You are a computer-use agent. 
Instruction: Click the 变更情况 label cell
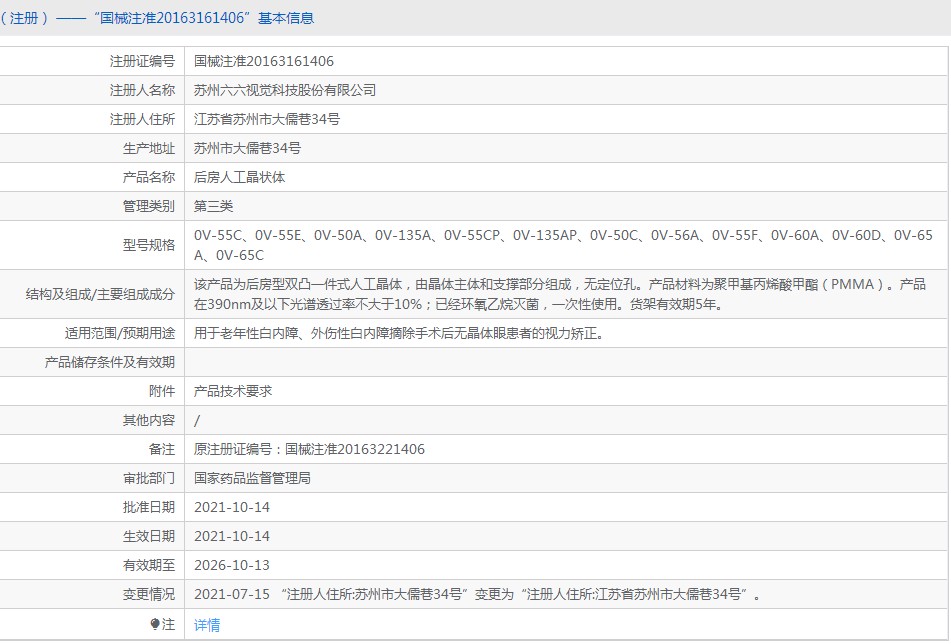[x=149, y=594]
